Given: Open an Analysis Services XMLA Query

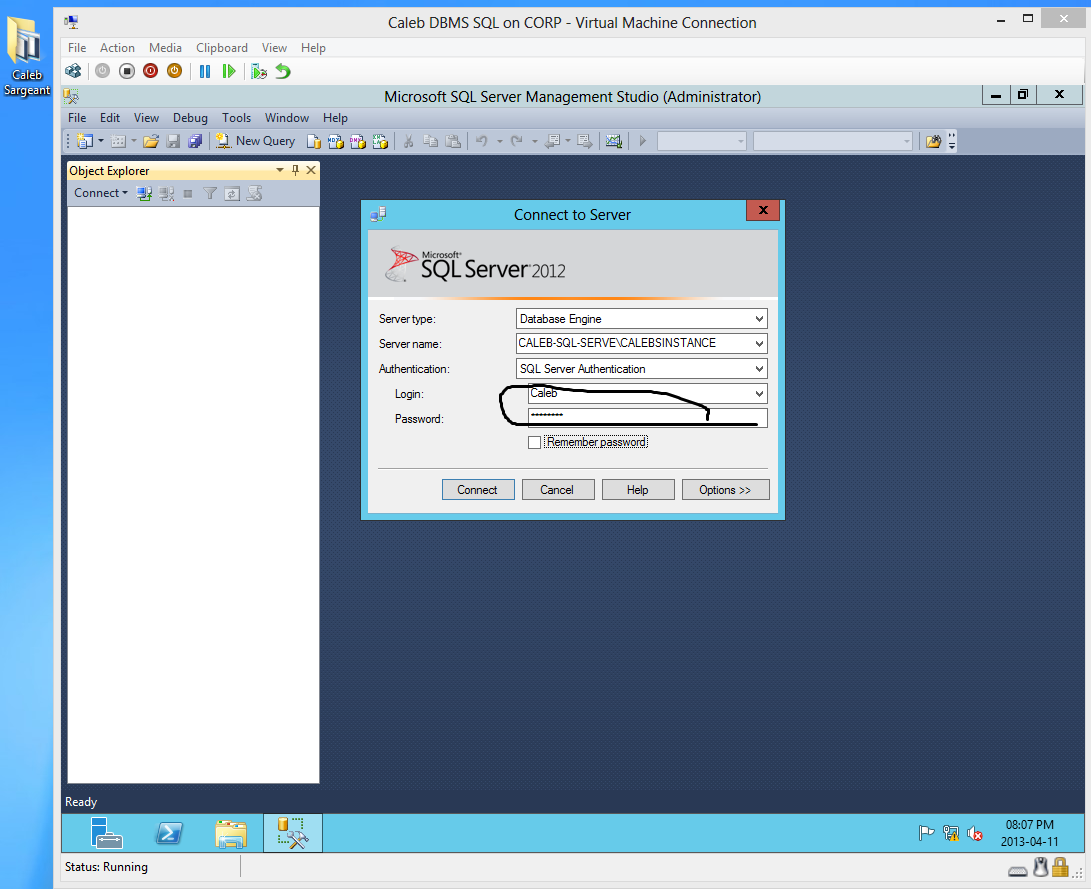Looking at the screenshot, I should [x=381, y=141].
